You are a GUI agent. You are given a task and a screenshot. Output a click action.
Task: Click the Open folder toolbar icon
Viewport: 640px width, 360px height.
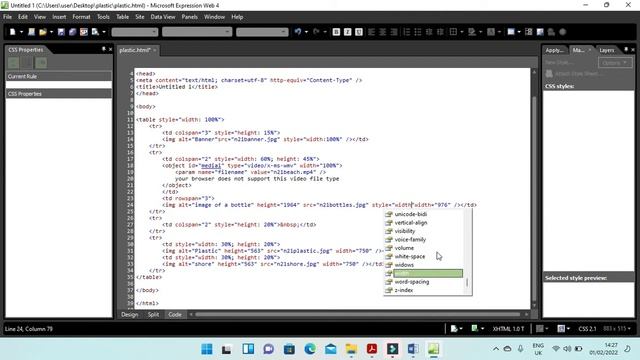(42, 32)
